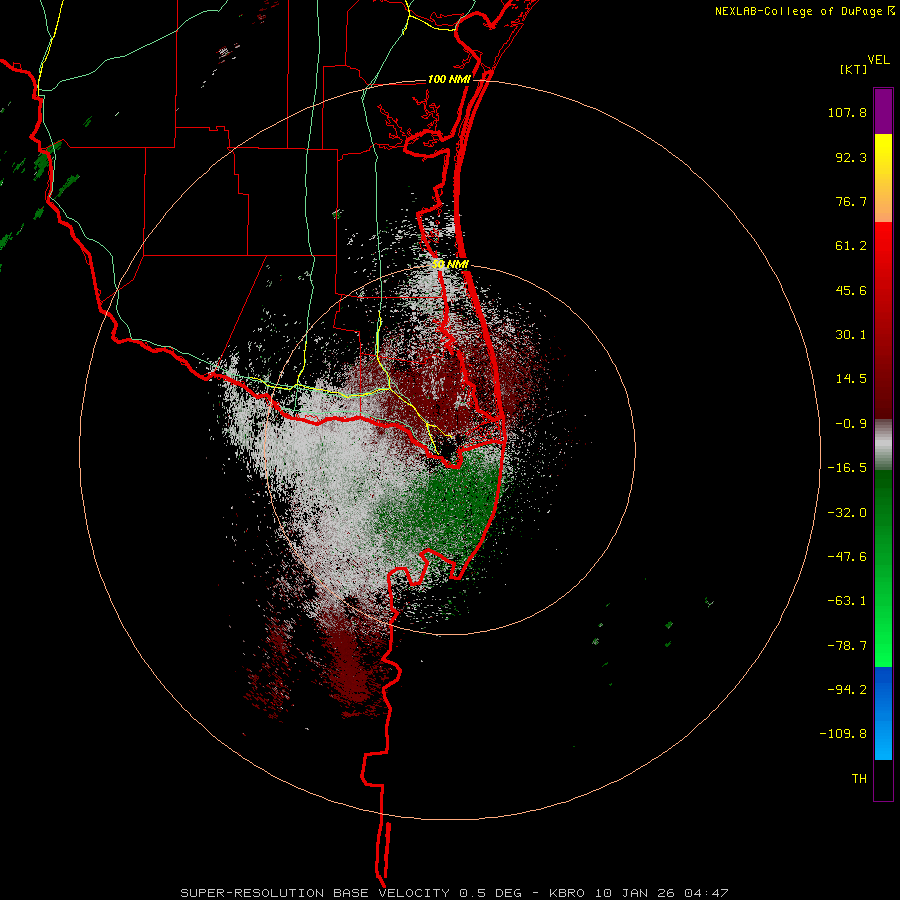The height and width of the screenshot is (900, 900).
Task: Click the -78.7 velocity scale value
Action: 847,646
